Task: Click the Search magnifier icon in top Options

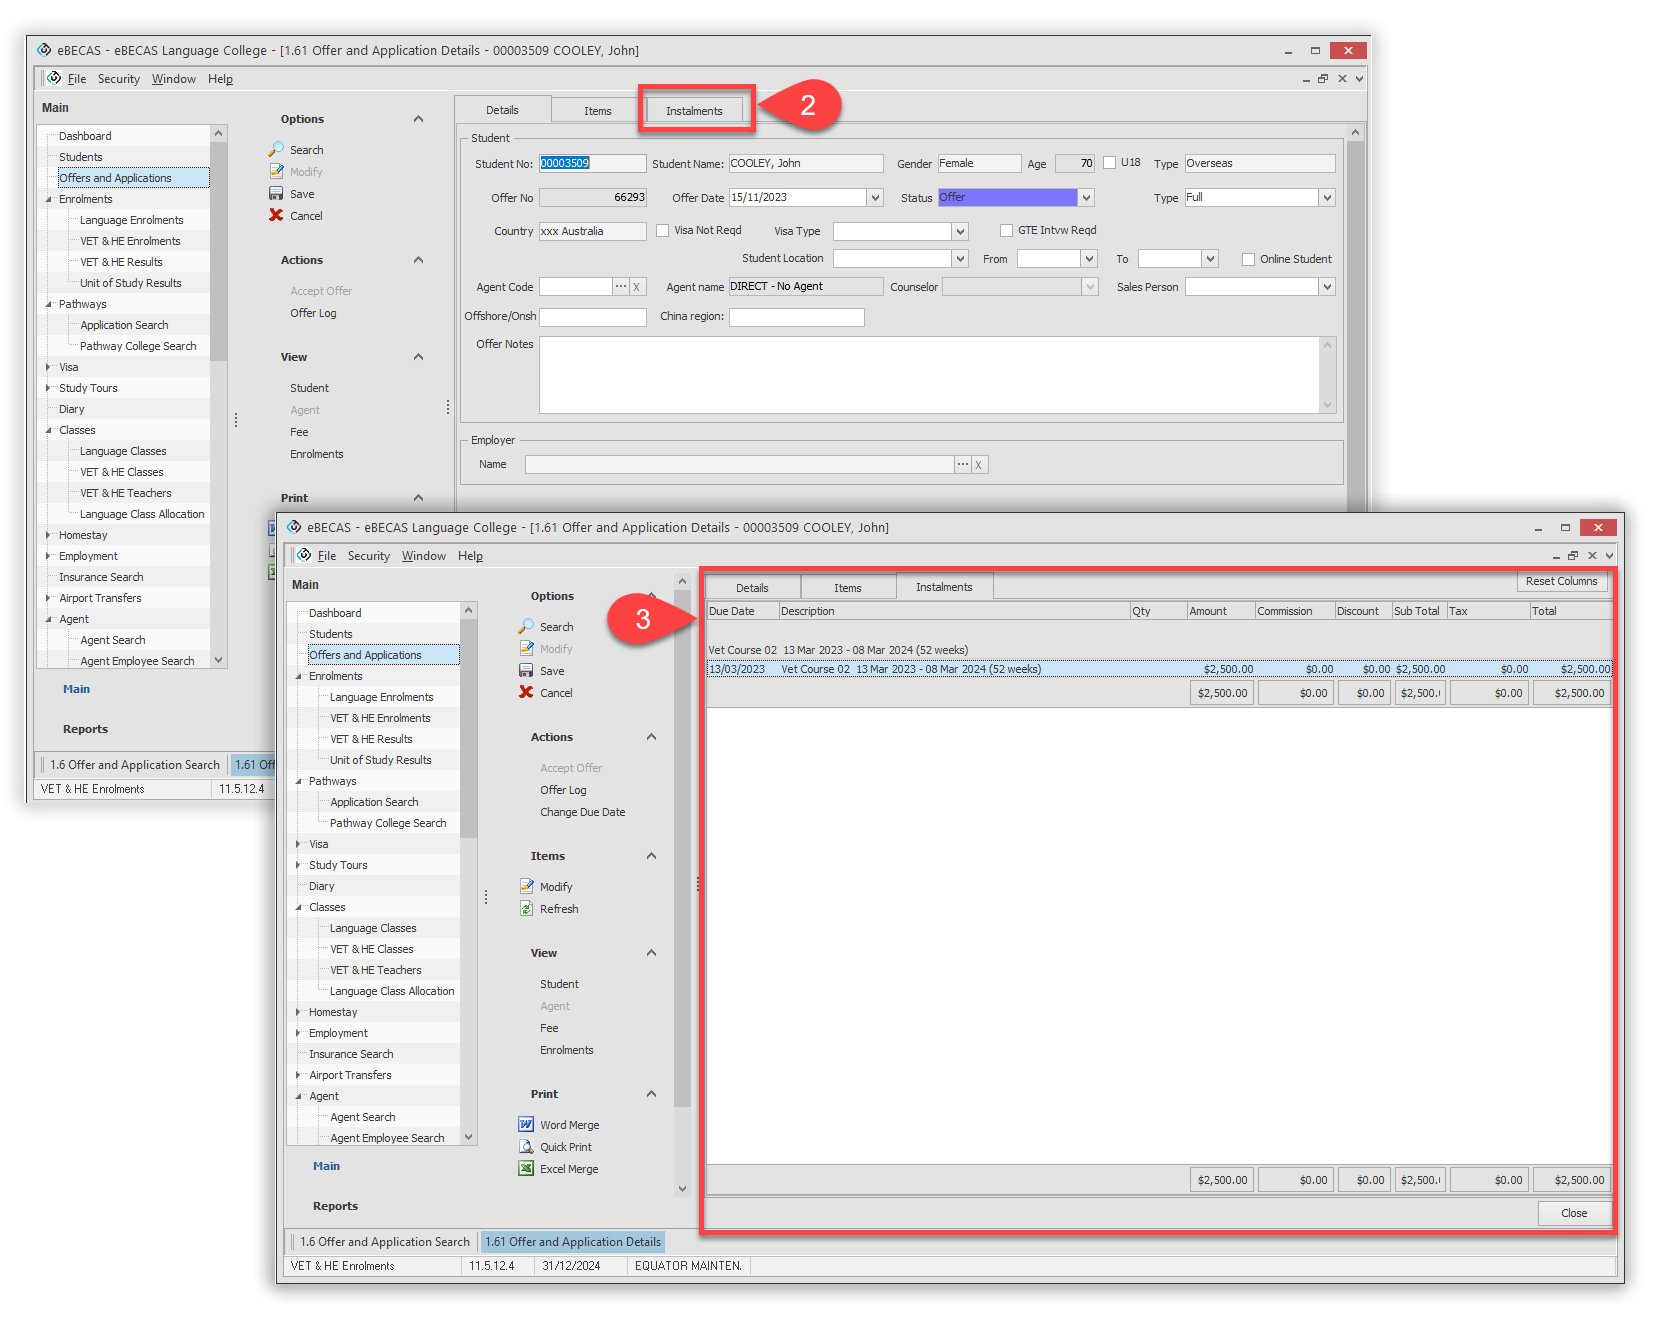Action: [277, 149]
